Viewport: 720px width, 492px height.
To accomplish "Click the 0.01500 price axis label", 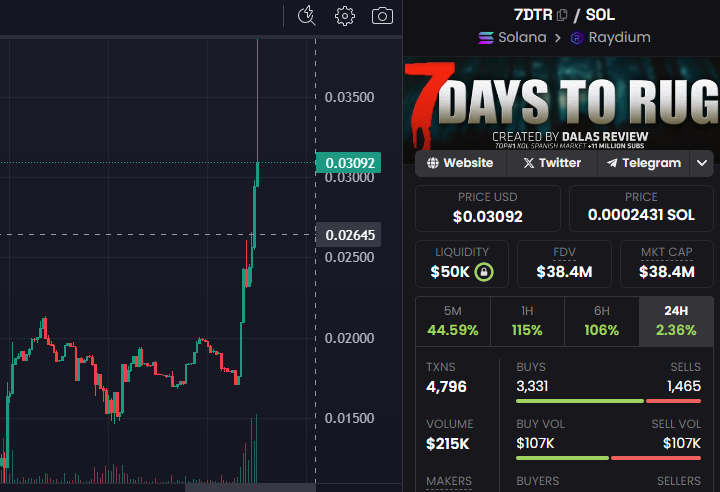I will click(349, 418).
